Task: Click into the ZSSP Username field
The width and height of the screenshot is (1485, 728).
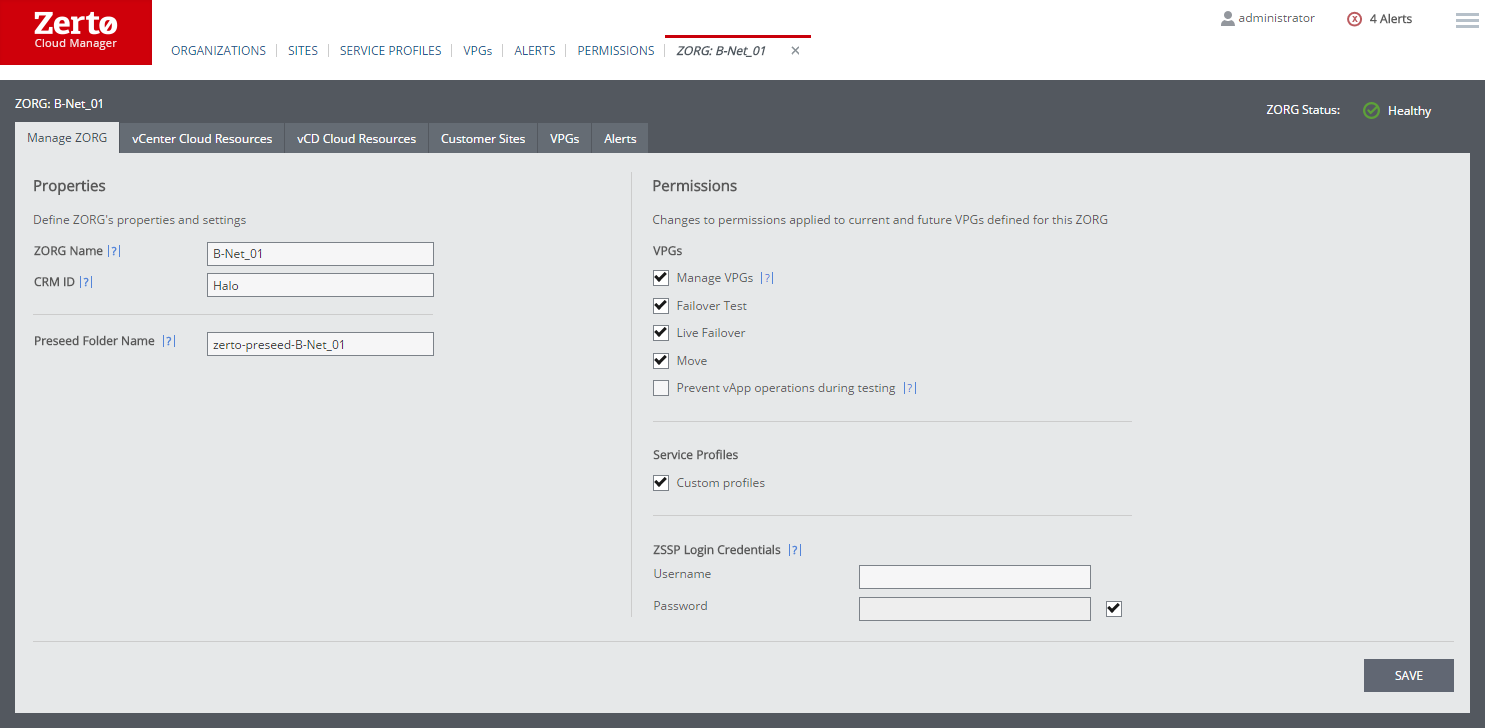Action: pyautogui.click(x=975, y=577)
